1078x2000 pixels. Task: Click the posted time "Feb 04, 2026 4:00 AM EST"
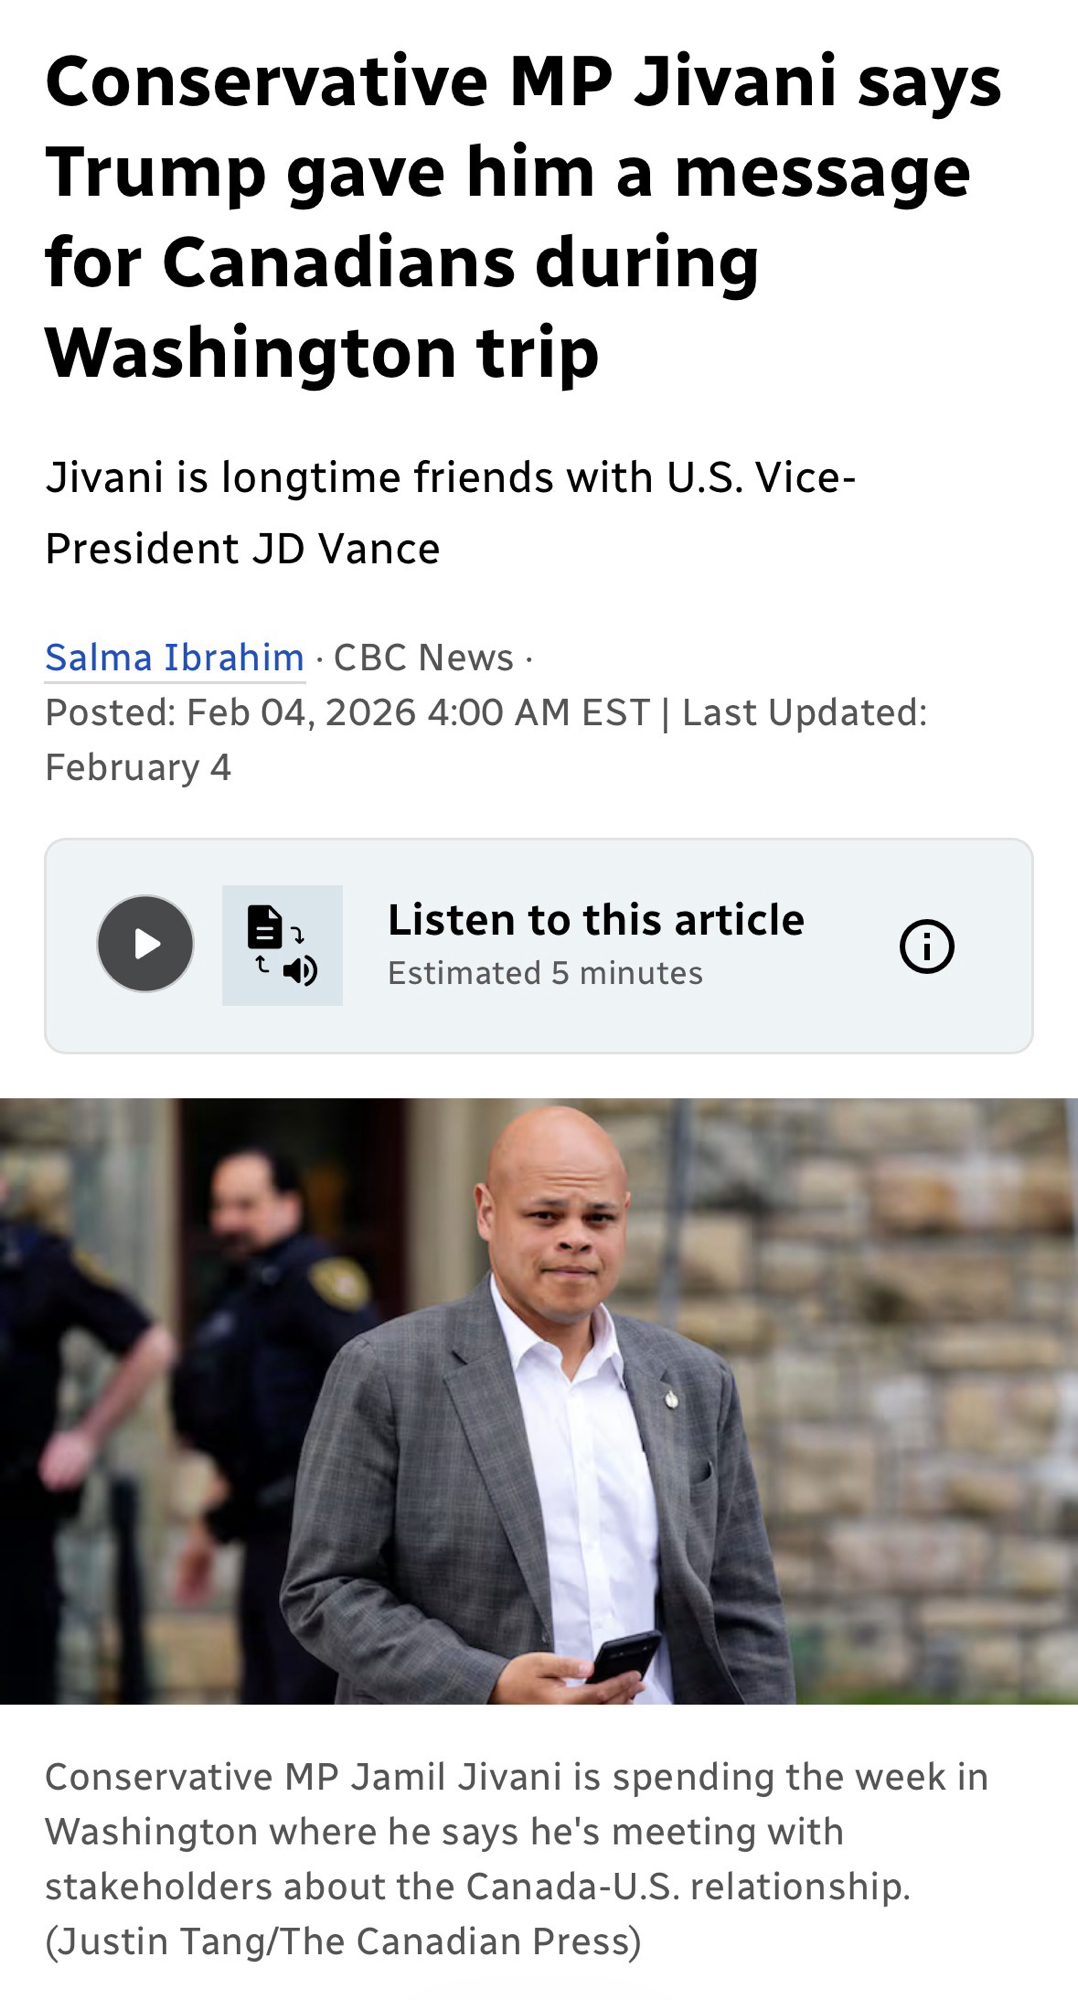(418, 713)
